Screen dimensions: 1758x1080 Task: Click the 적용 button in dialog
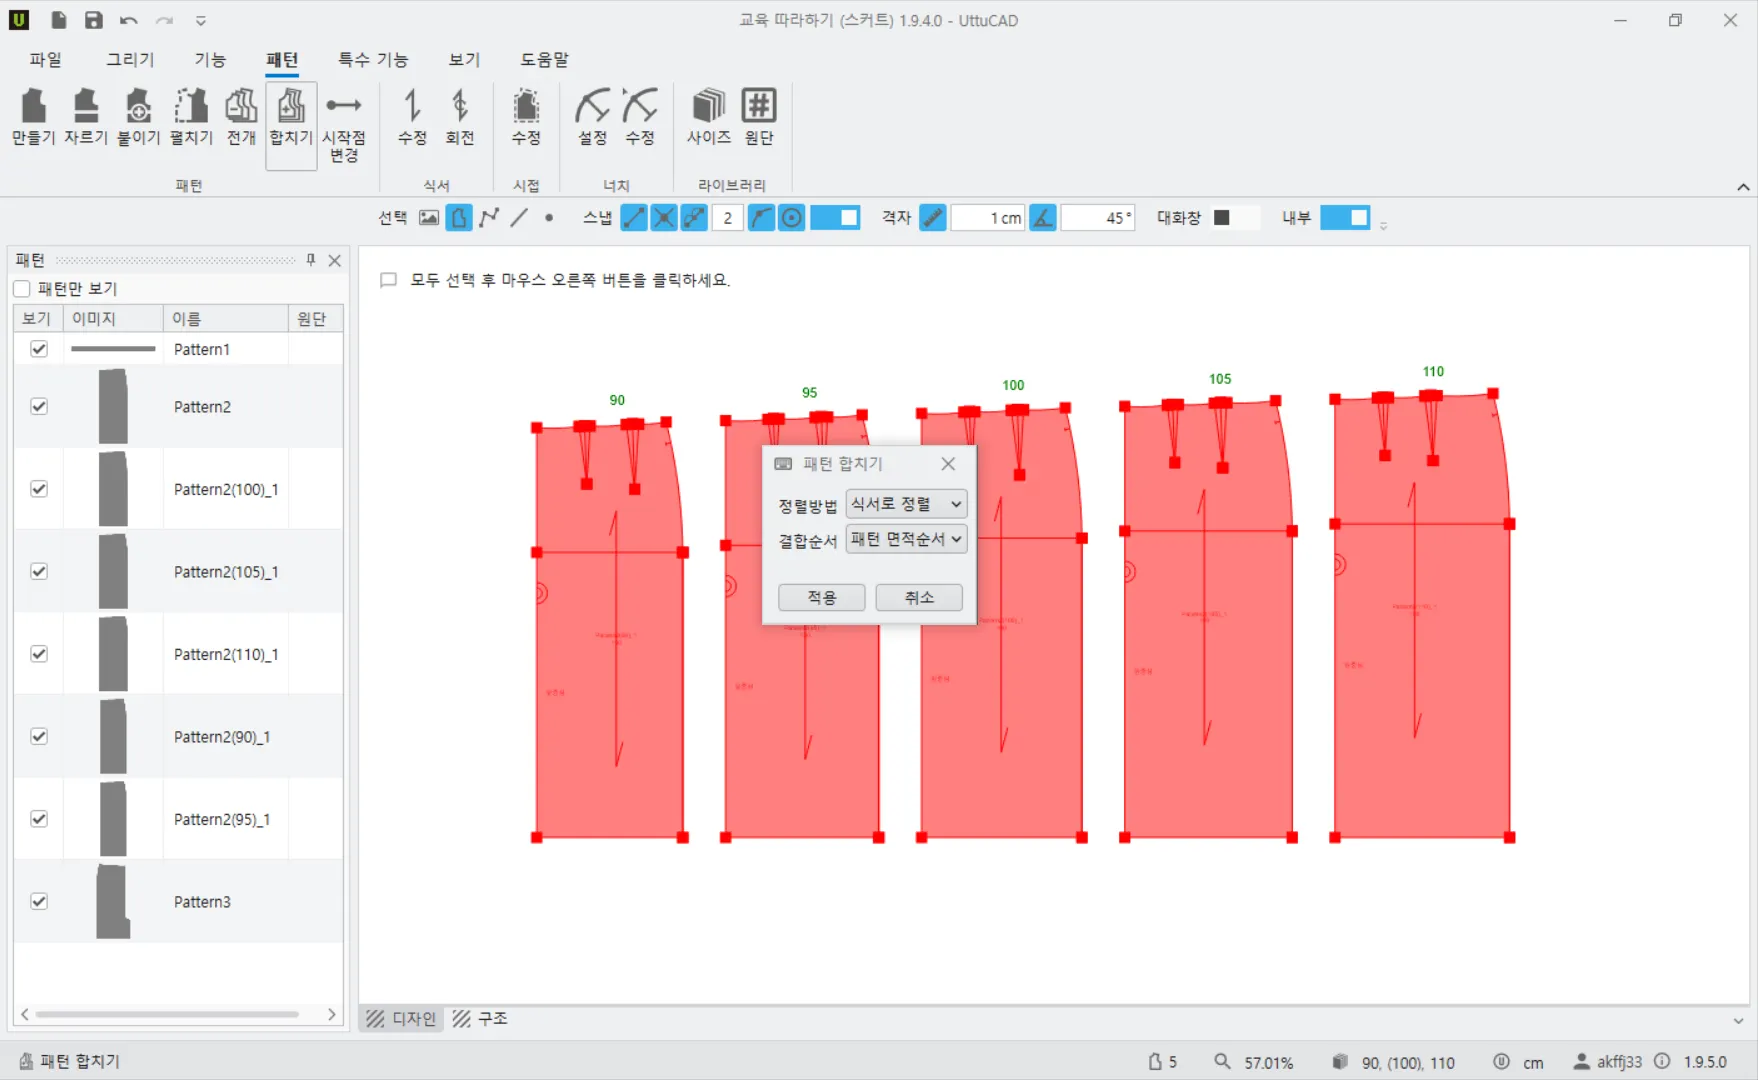[821, 597]
